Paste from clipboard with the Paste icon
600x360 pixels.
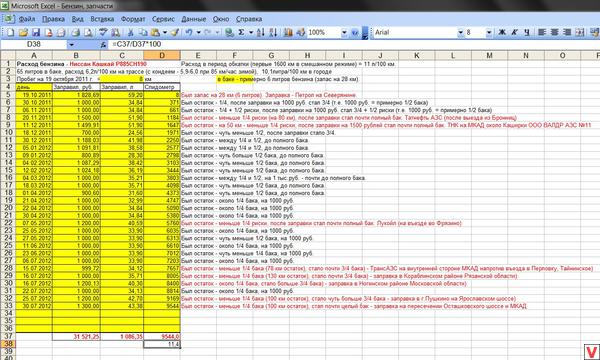155,33
